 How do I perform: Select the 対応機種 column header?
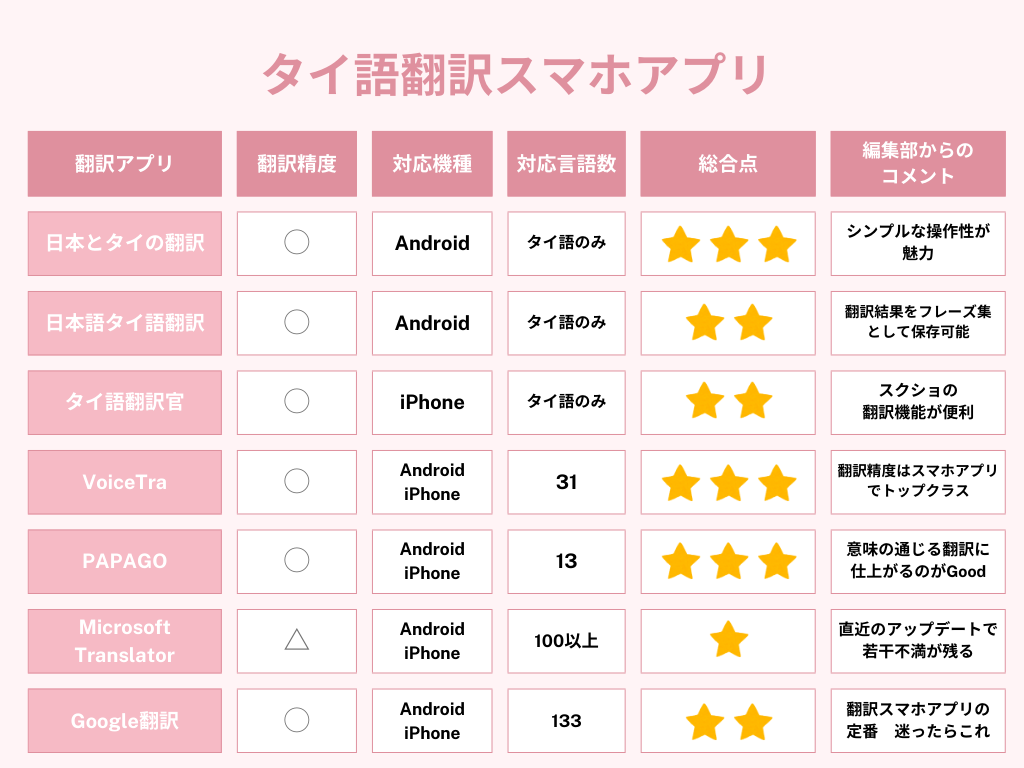pyautogui.click(x=432, y=164)
